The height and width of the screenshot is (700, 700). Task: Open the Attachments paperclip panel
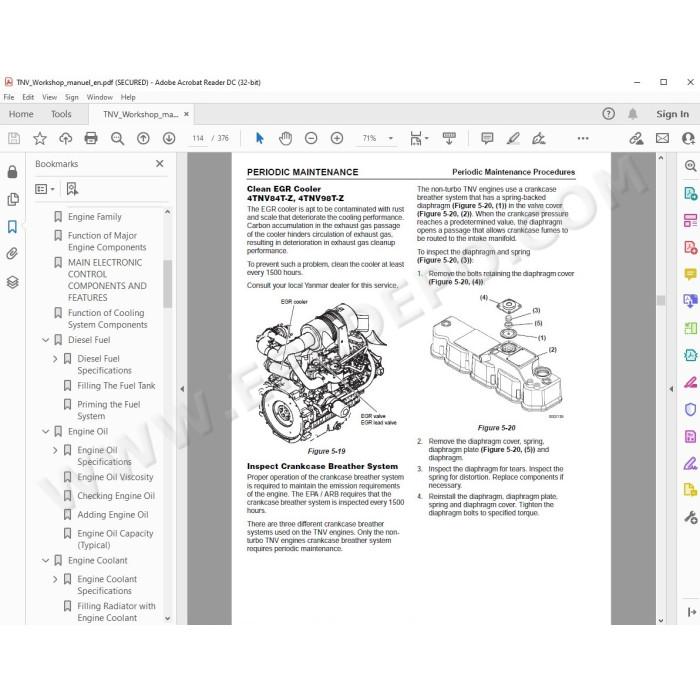pyautogui.click(x=12, y=254)
